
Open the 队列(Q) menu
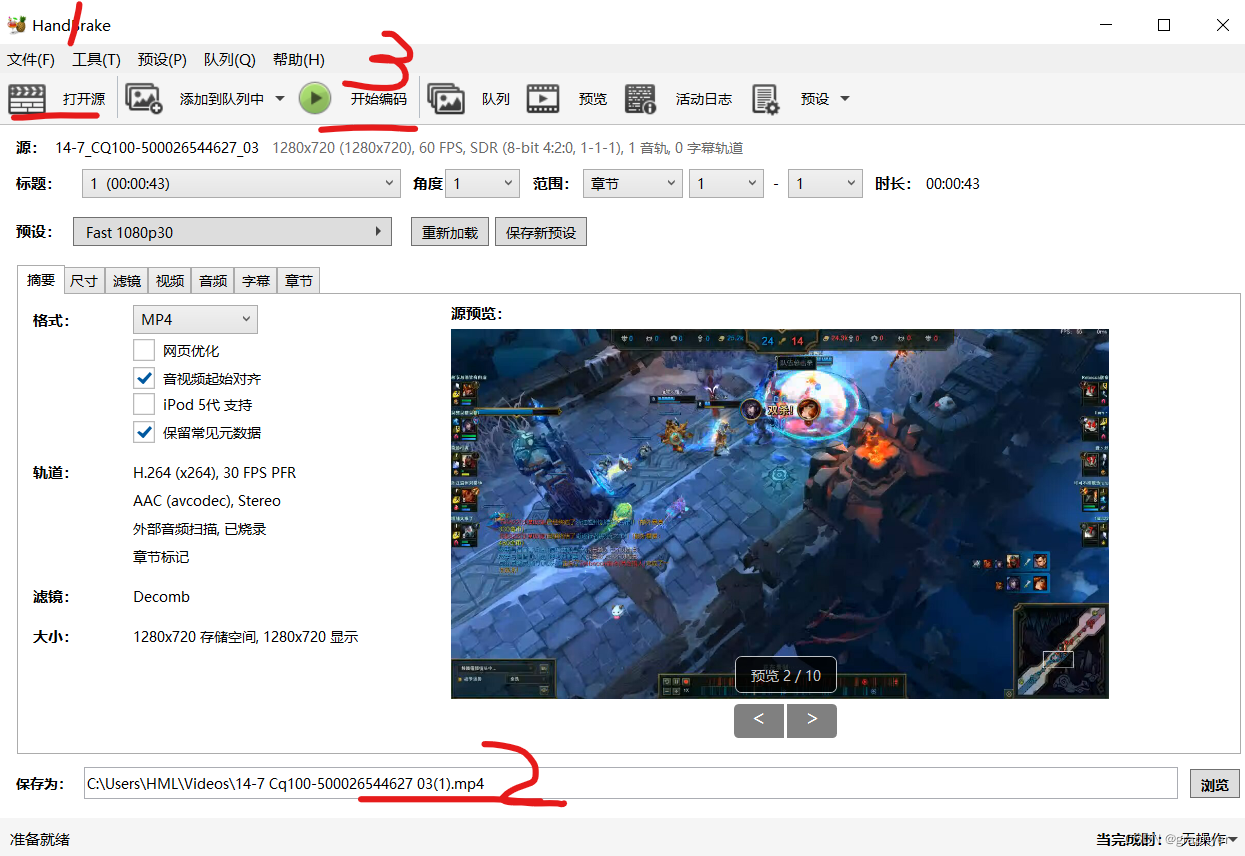[229, 60]
